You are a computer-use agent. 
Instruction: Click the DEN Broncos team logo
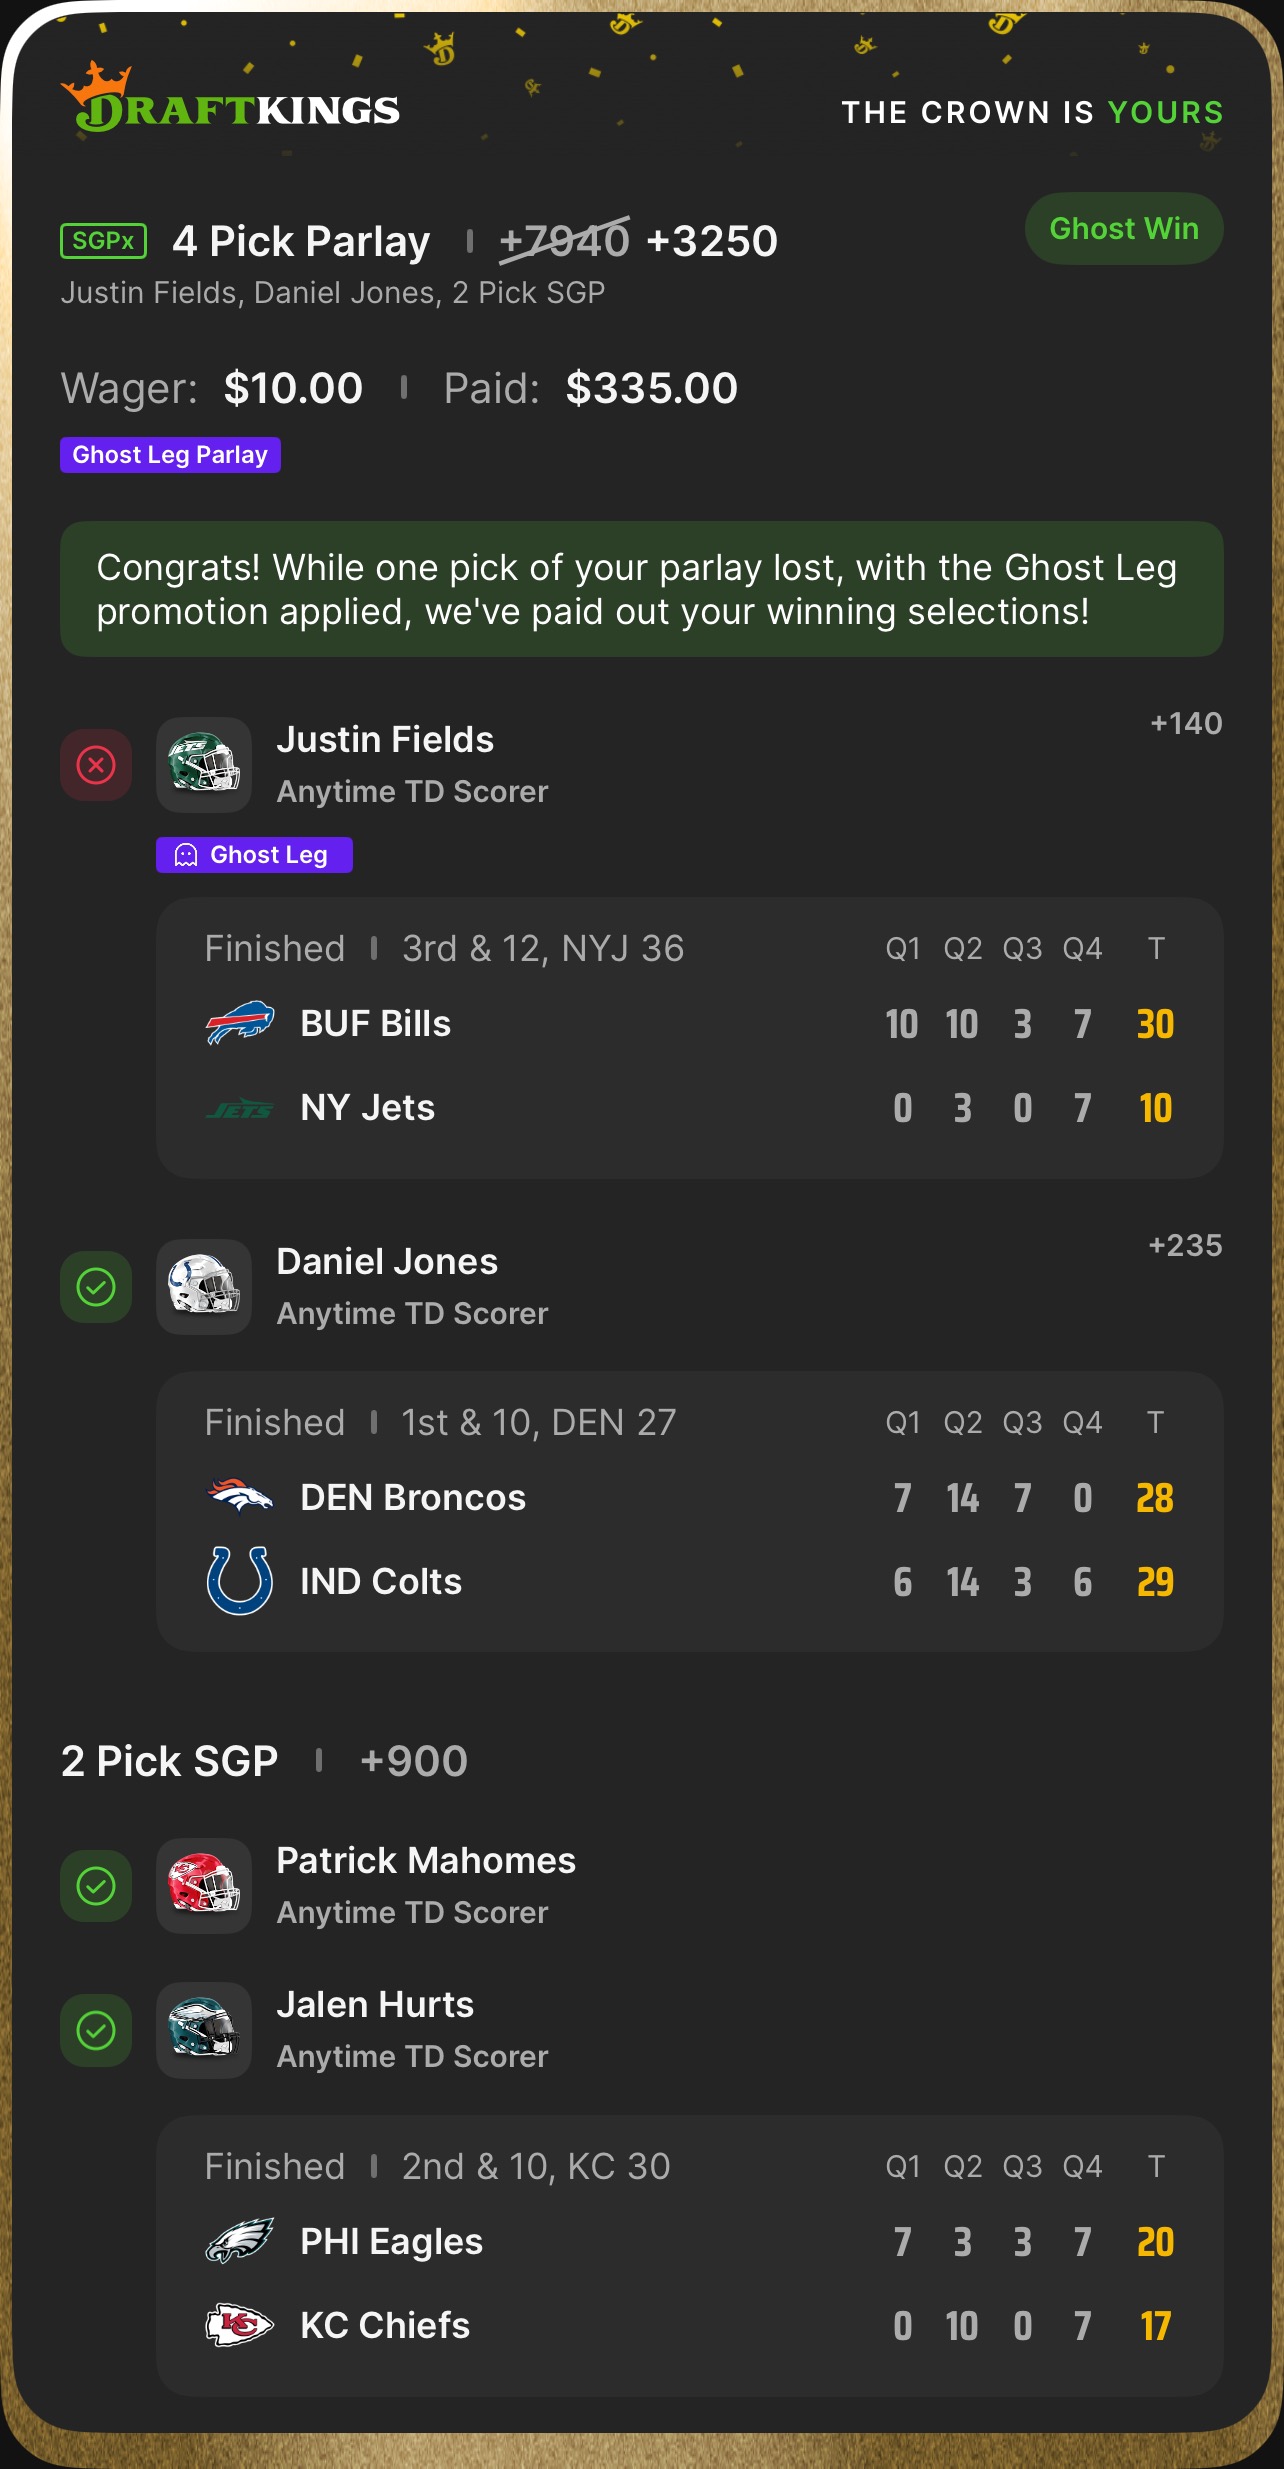tap(240, 1497)
